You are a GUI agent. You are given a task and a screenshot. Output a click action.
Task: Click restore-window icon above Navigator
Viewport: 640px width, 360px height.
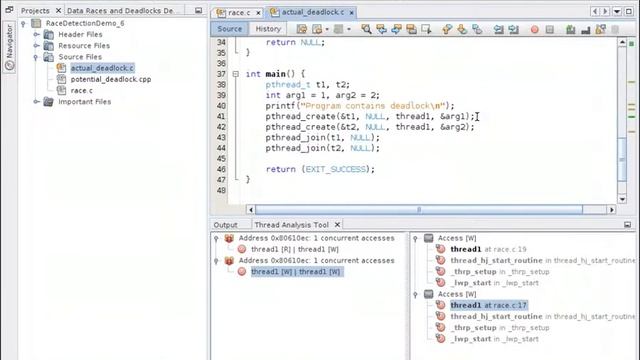[9, 9]
